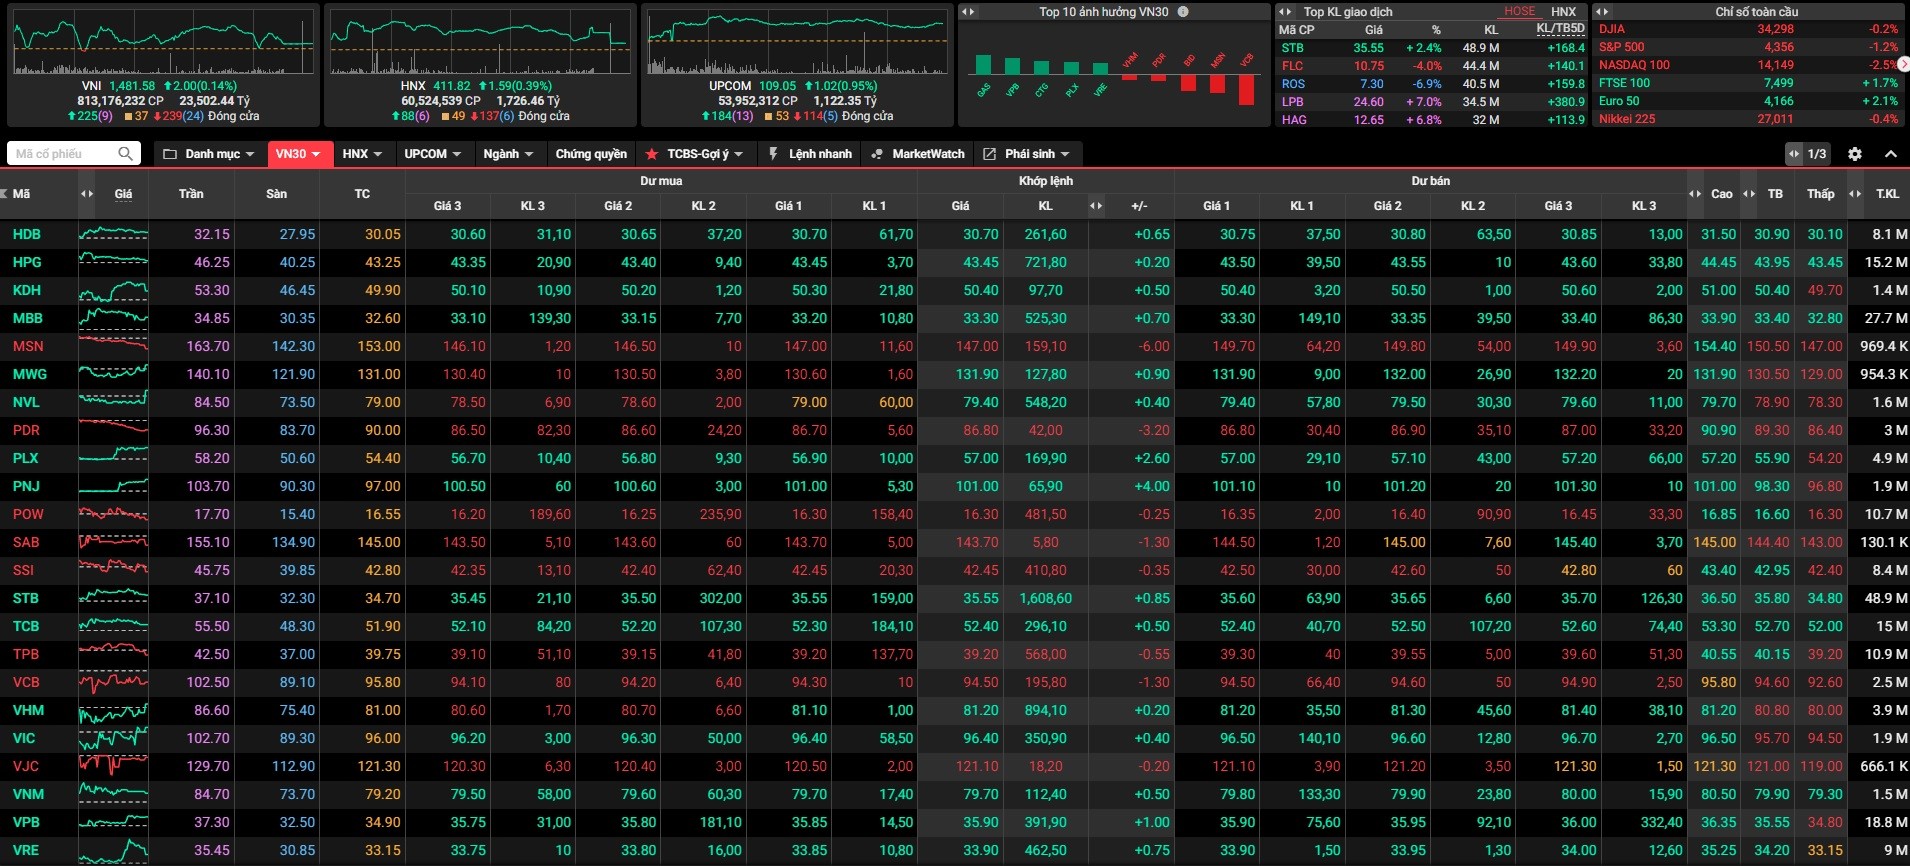Sort by the KL/TB5D column header
Screen dimensions: 1910x866
tap(1560, 29)
